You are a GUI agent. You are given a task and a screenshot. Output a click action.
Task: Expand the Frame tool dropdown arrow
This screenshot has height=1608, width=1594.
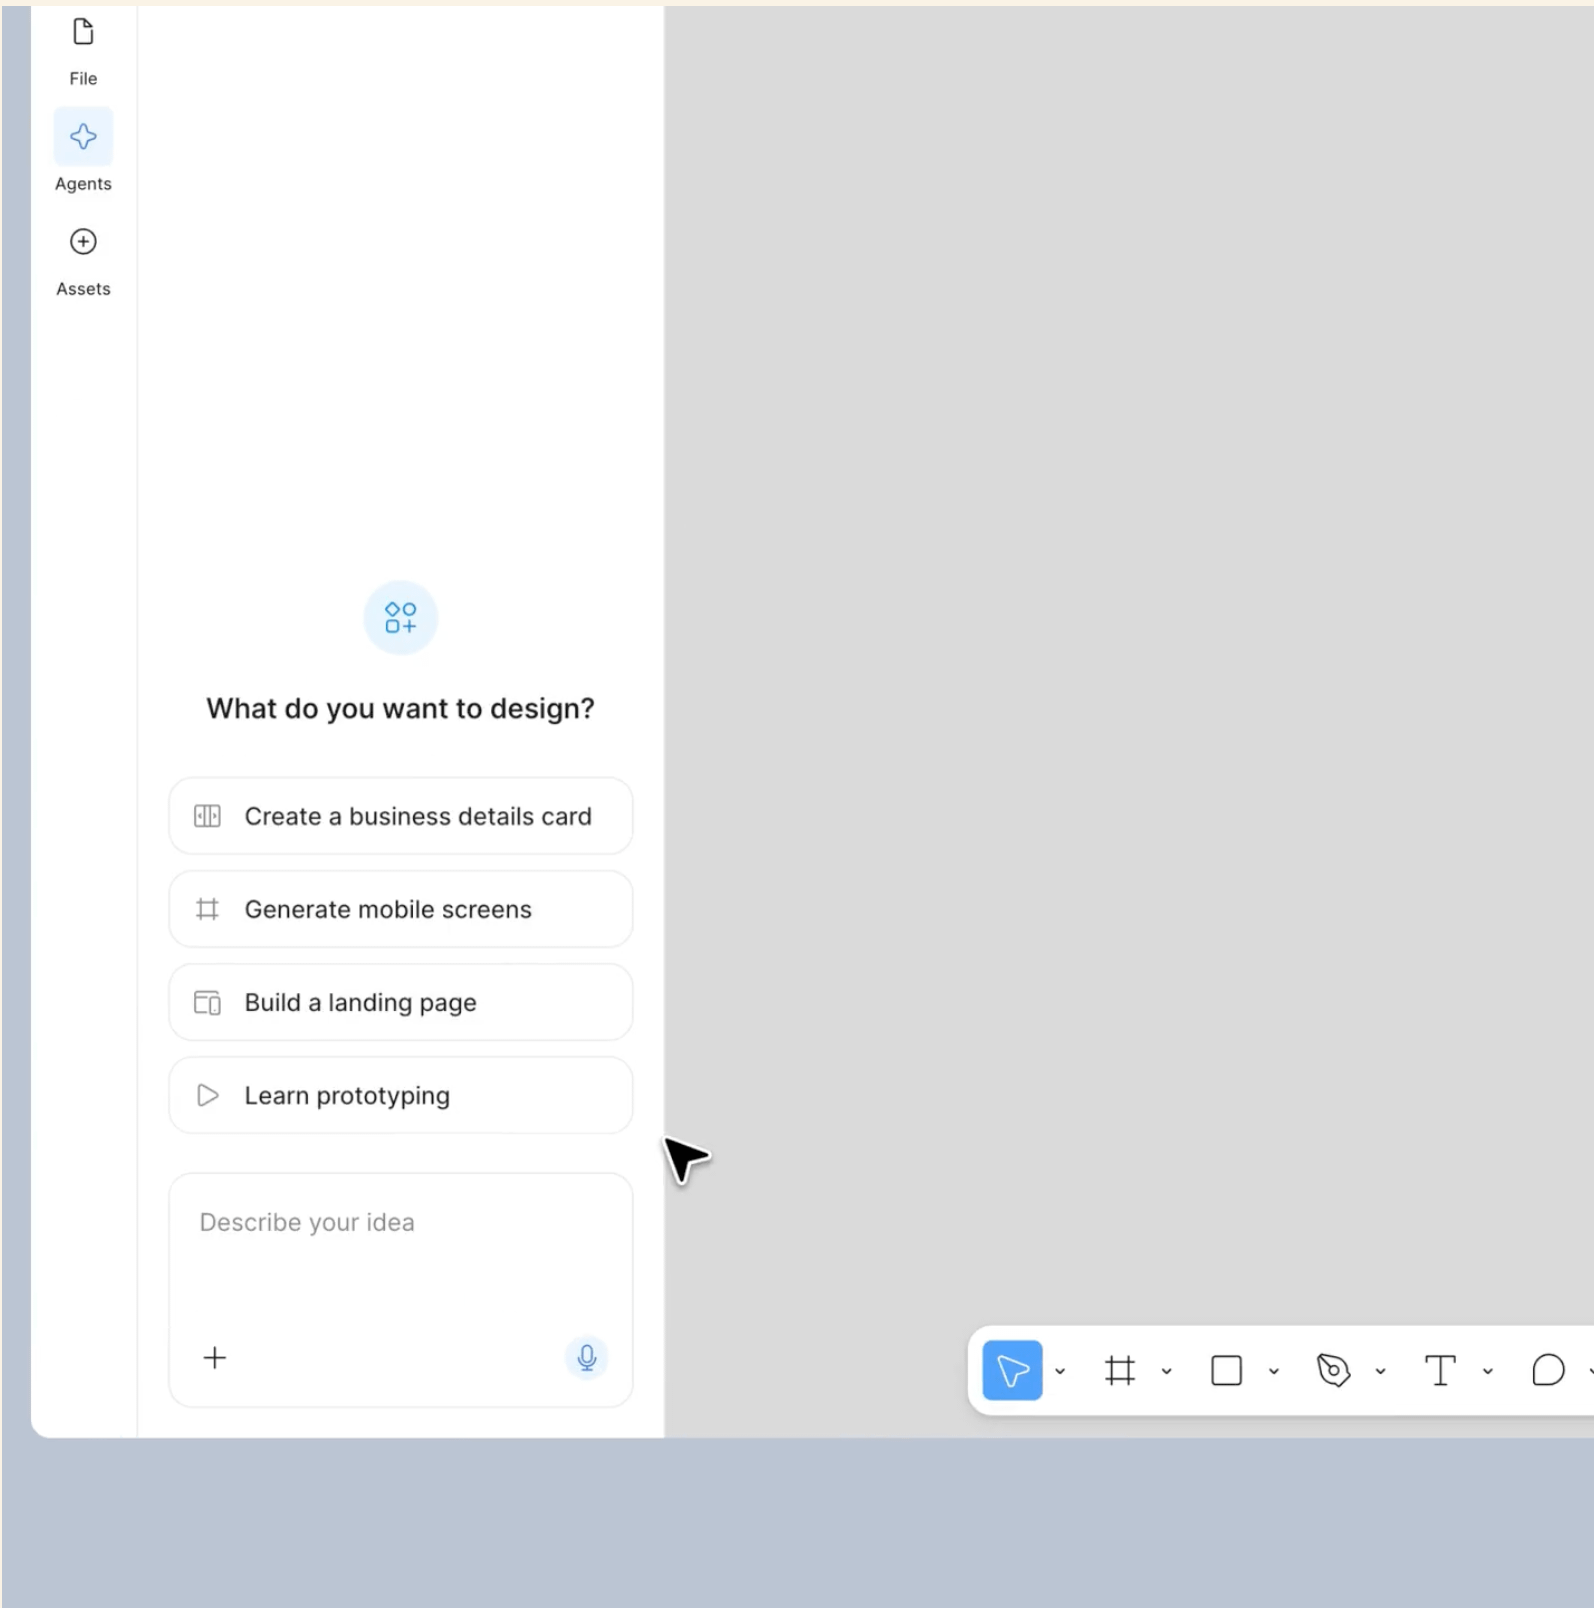(1166, 1371)
